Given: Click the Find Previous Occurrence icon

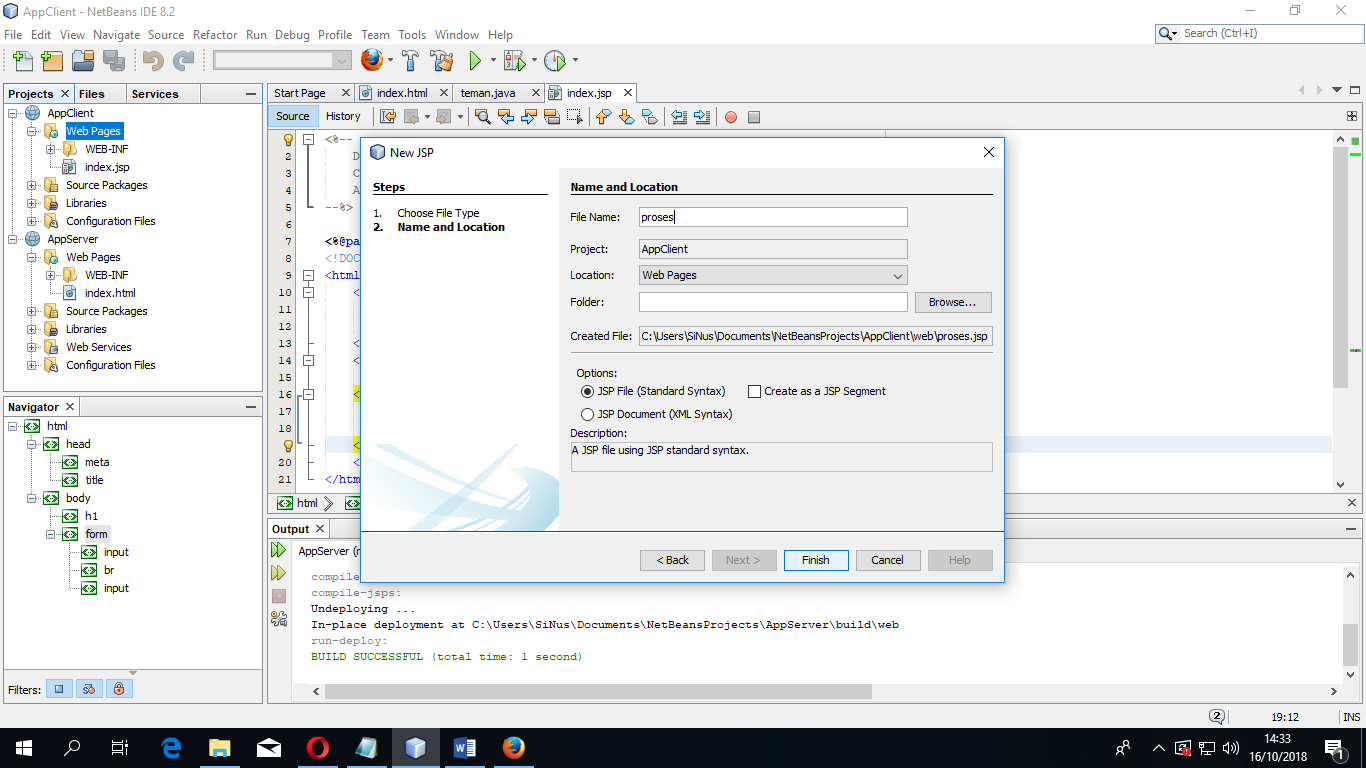Looking at the screenshot, I should pyautogui.click(x=506, y=116).
